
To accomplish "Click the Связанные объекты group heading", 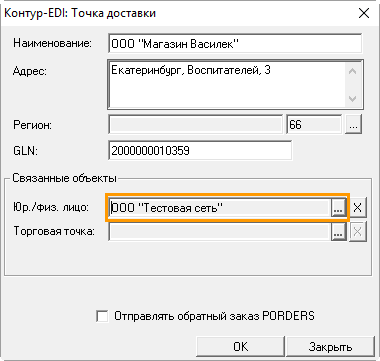I will click(x=64, y=178).
